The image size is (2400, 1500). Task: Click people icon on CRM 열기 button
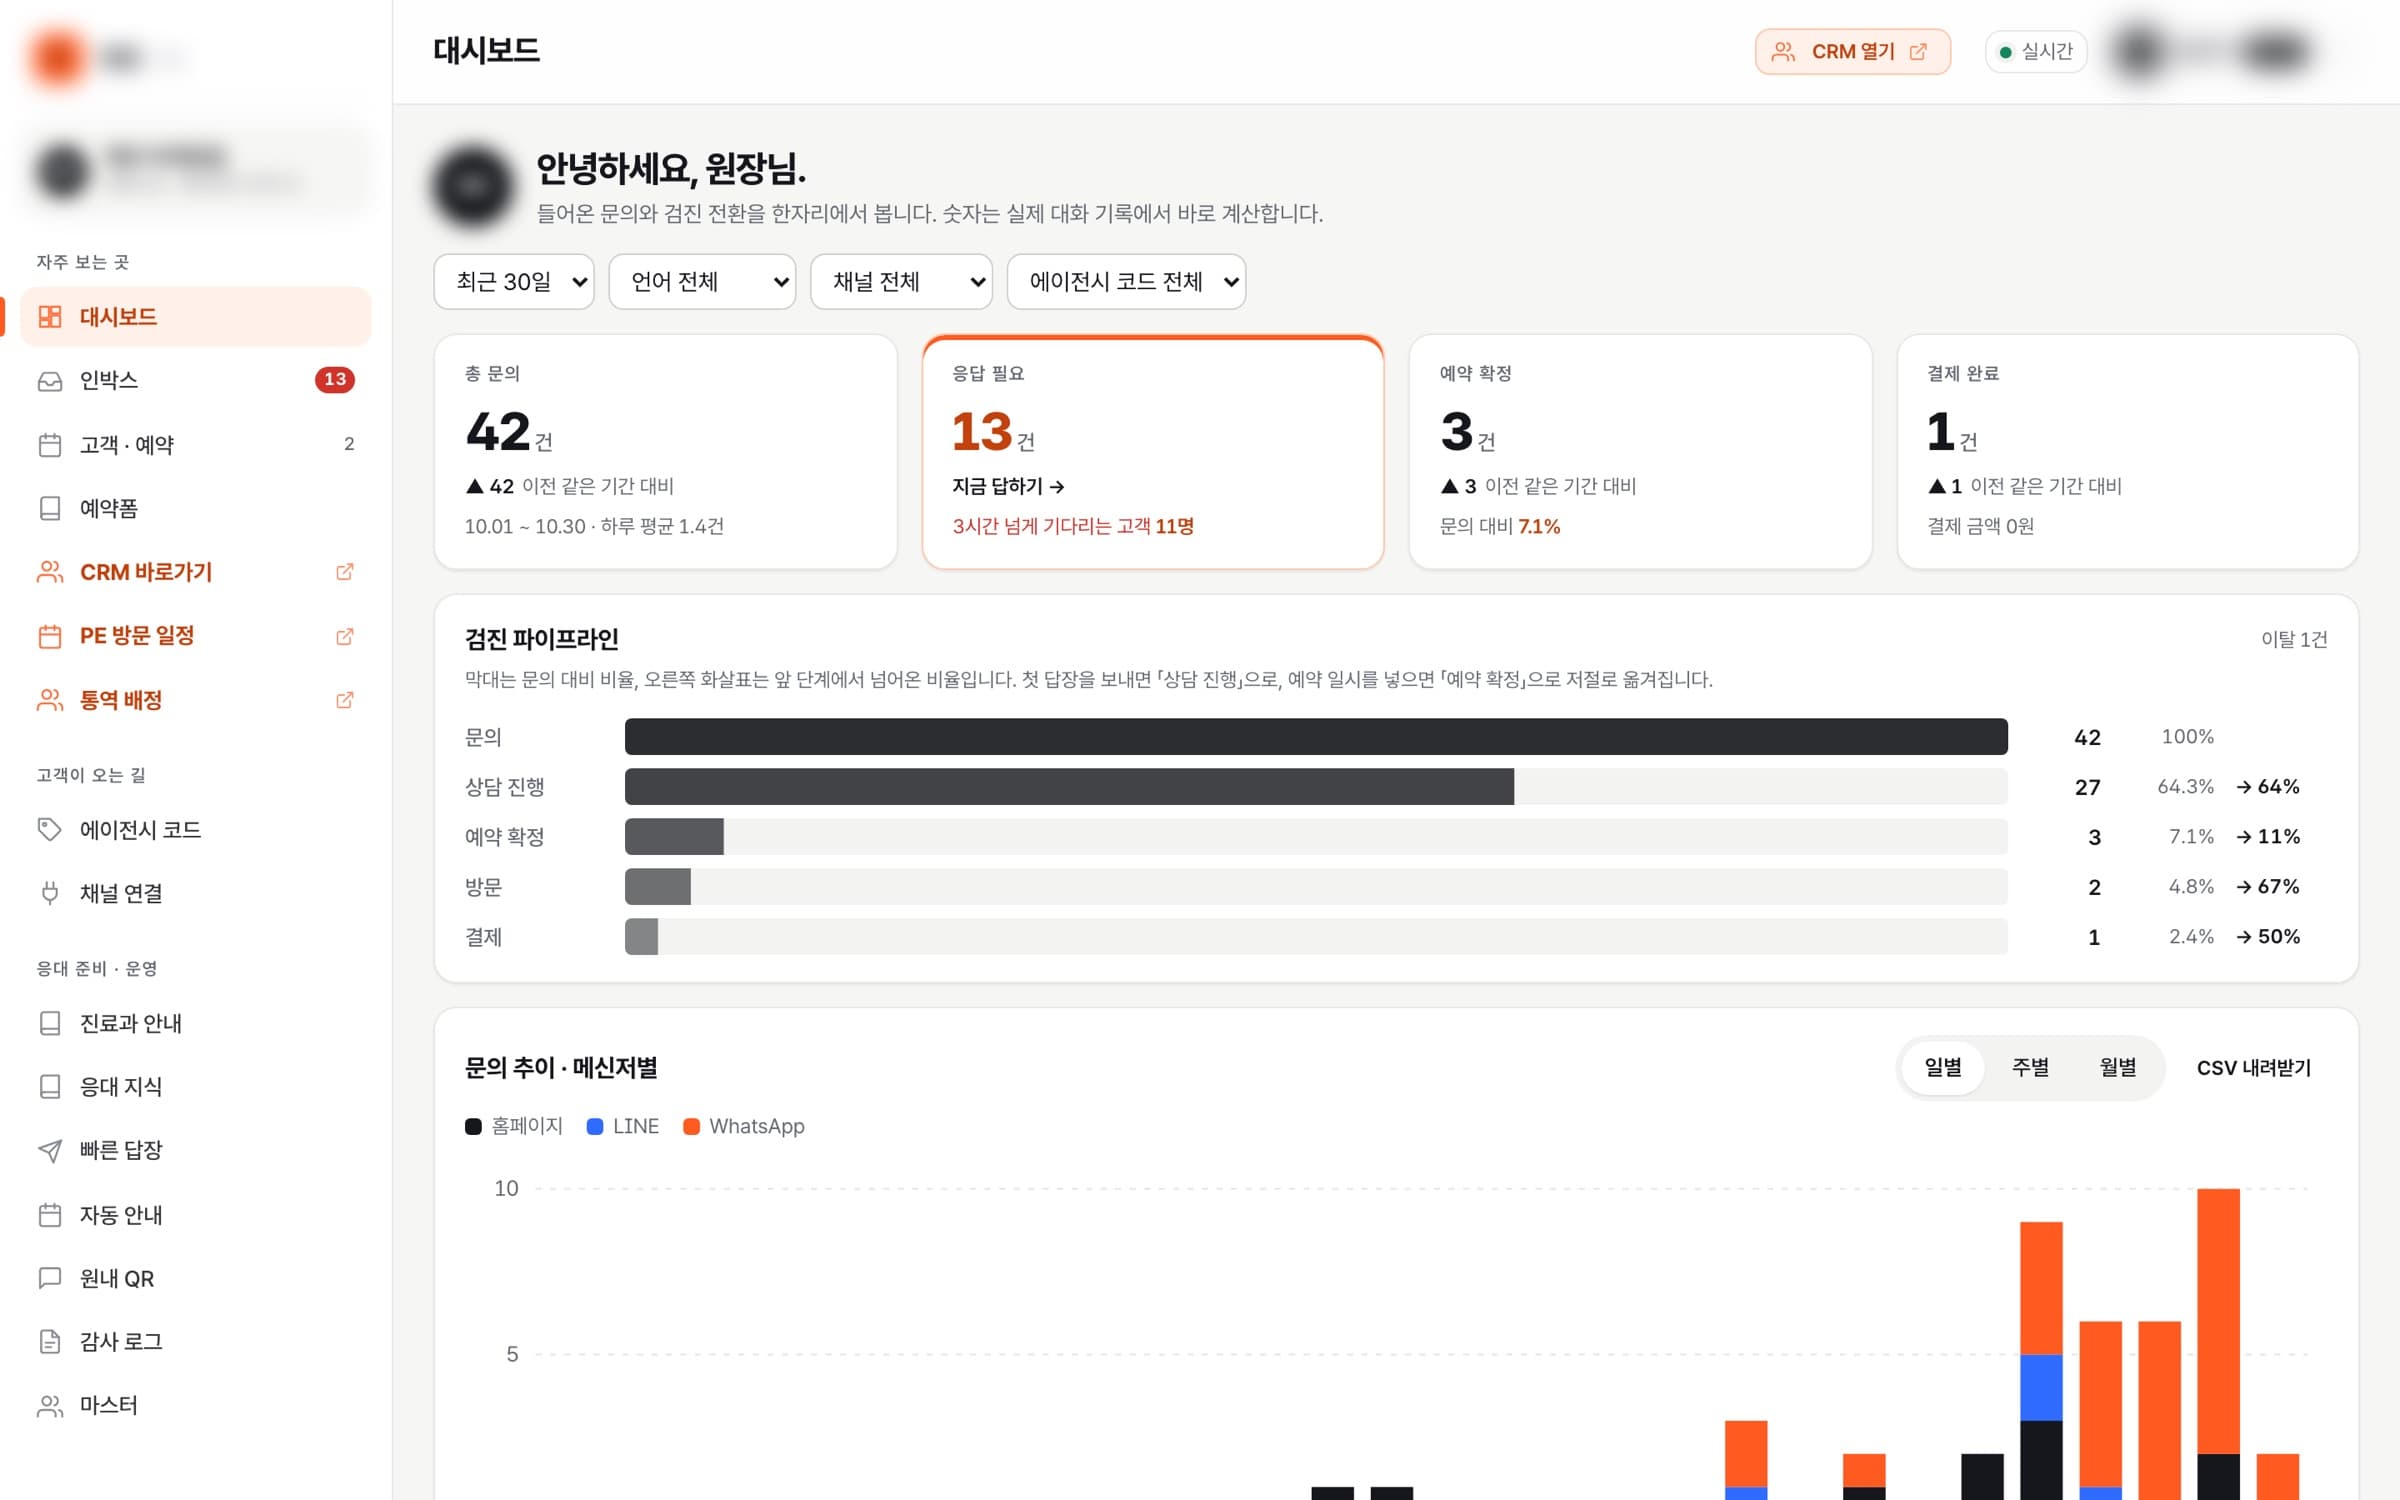click(x=1783, y=52)
